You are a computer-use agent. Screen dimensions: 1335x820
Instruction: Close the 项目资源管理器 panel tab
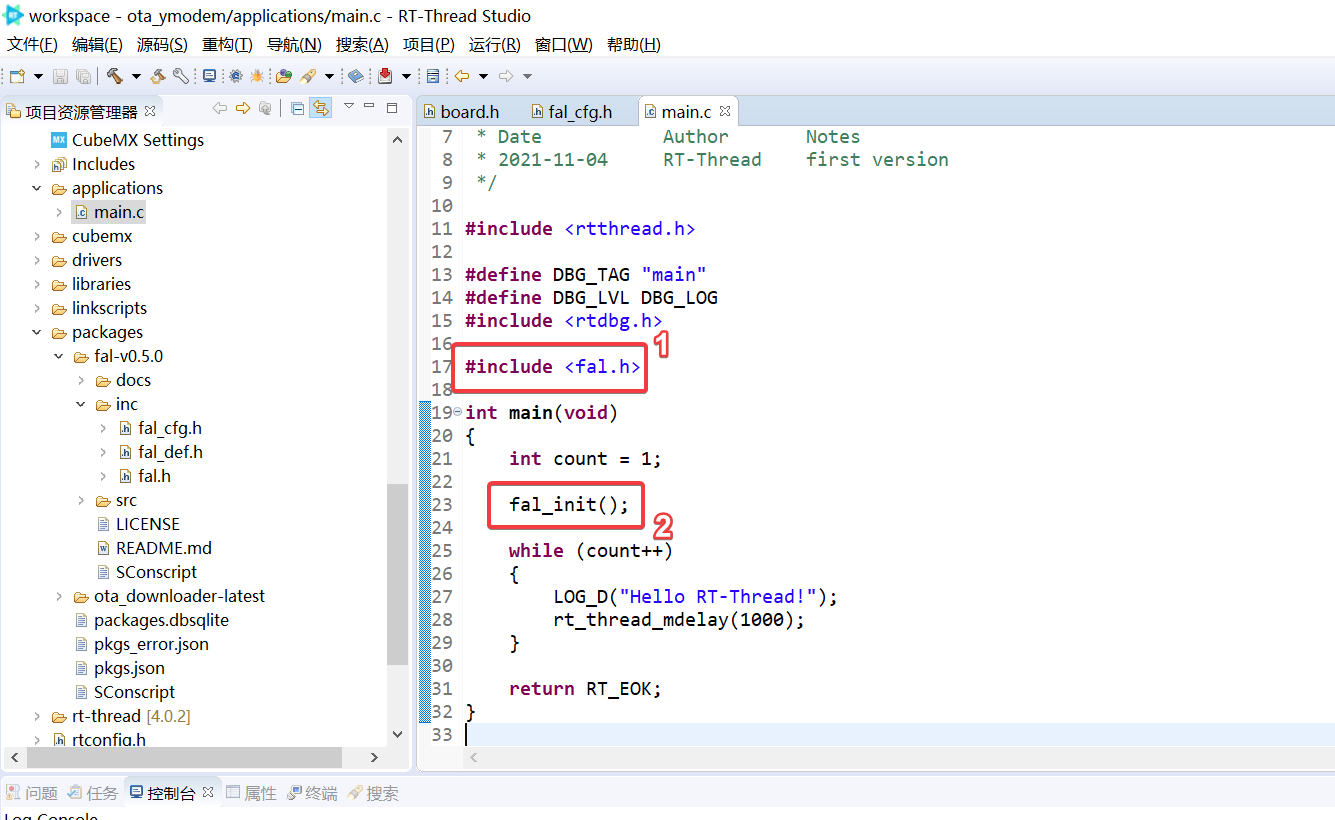pos(150,111)
